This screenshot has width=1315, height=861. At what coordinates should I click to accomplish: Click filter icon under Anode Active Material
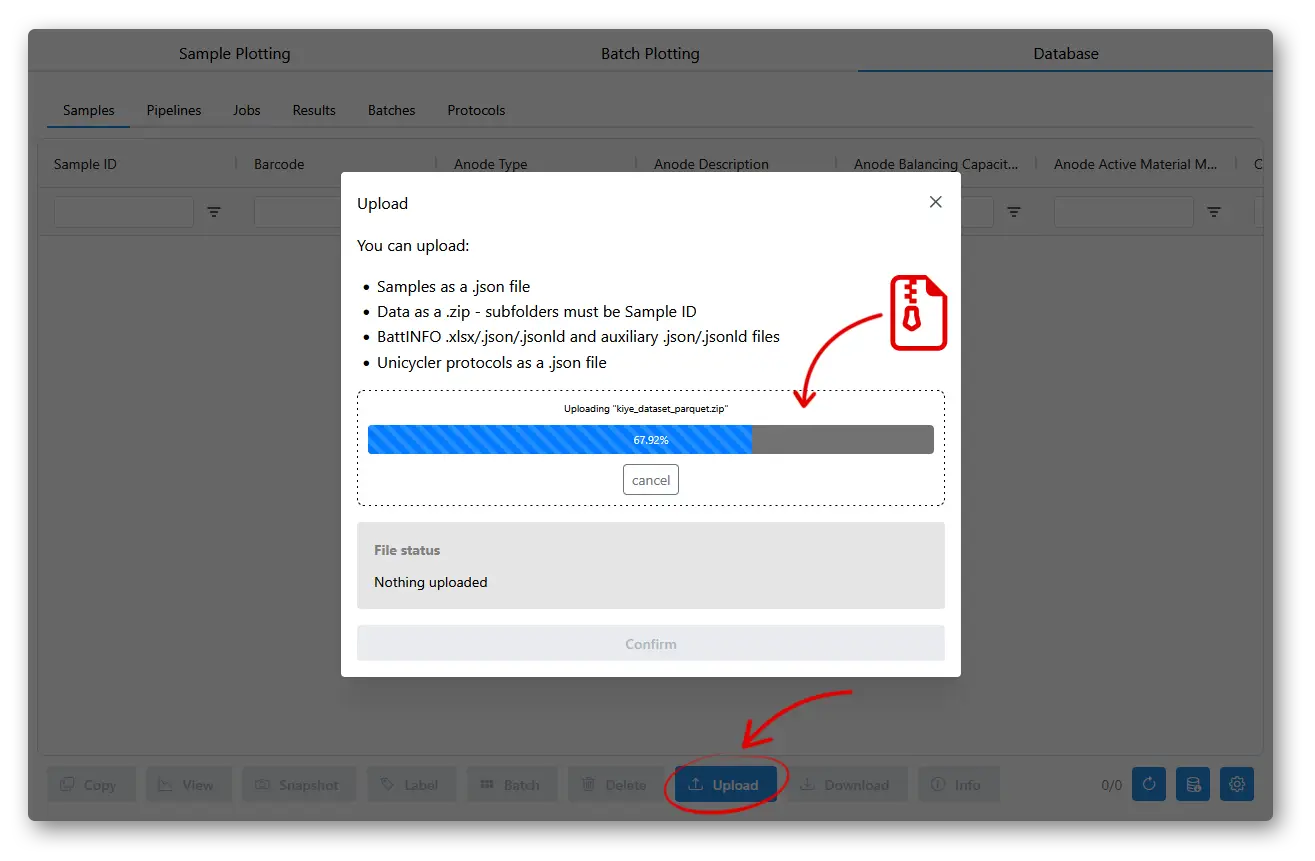[x=1214, y=212]
